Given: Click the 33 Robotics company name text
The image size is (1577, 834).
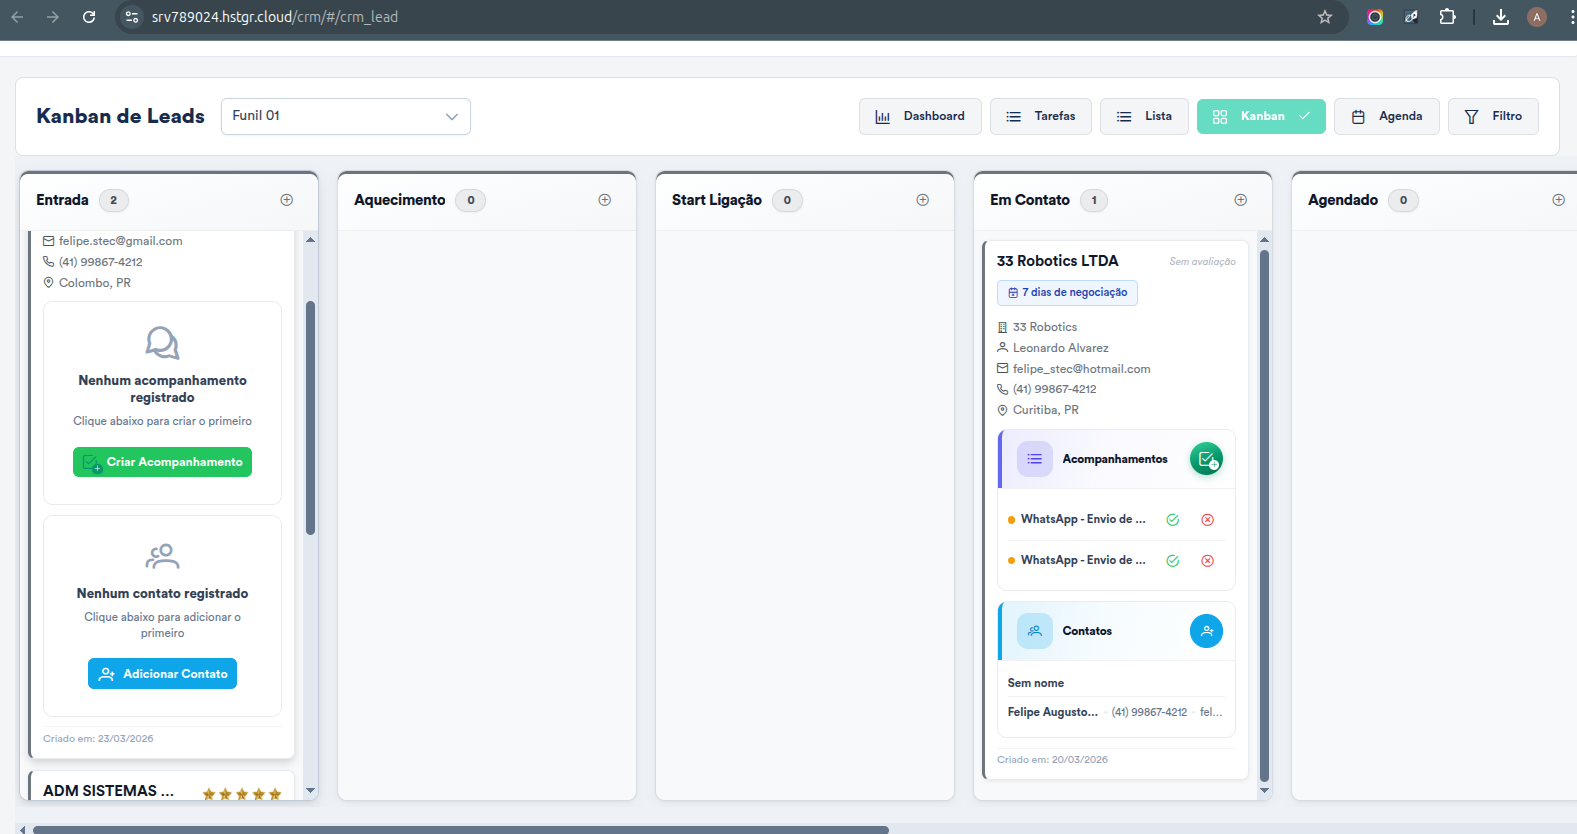Looking at the screenshot, I should [1045, 327].
